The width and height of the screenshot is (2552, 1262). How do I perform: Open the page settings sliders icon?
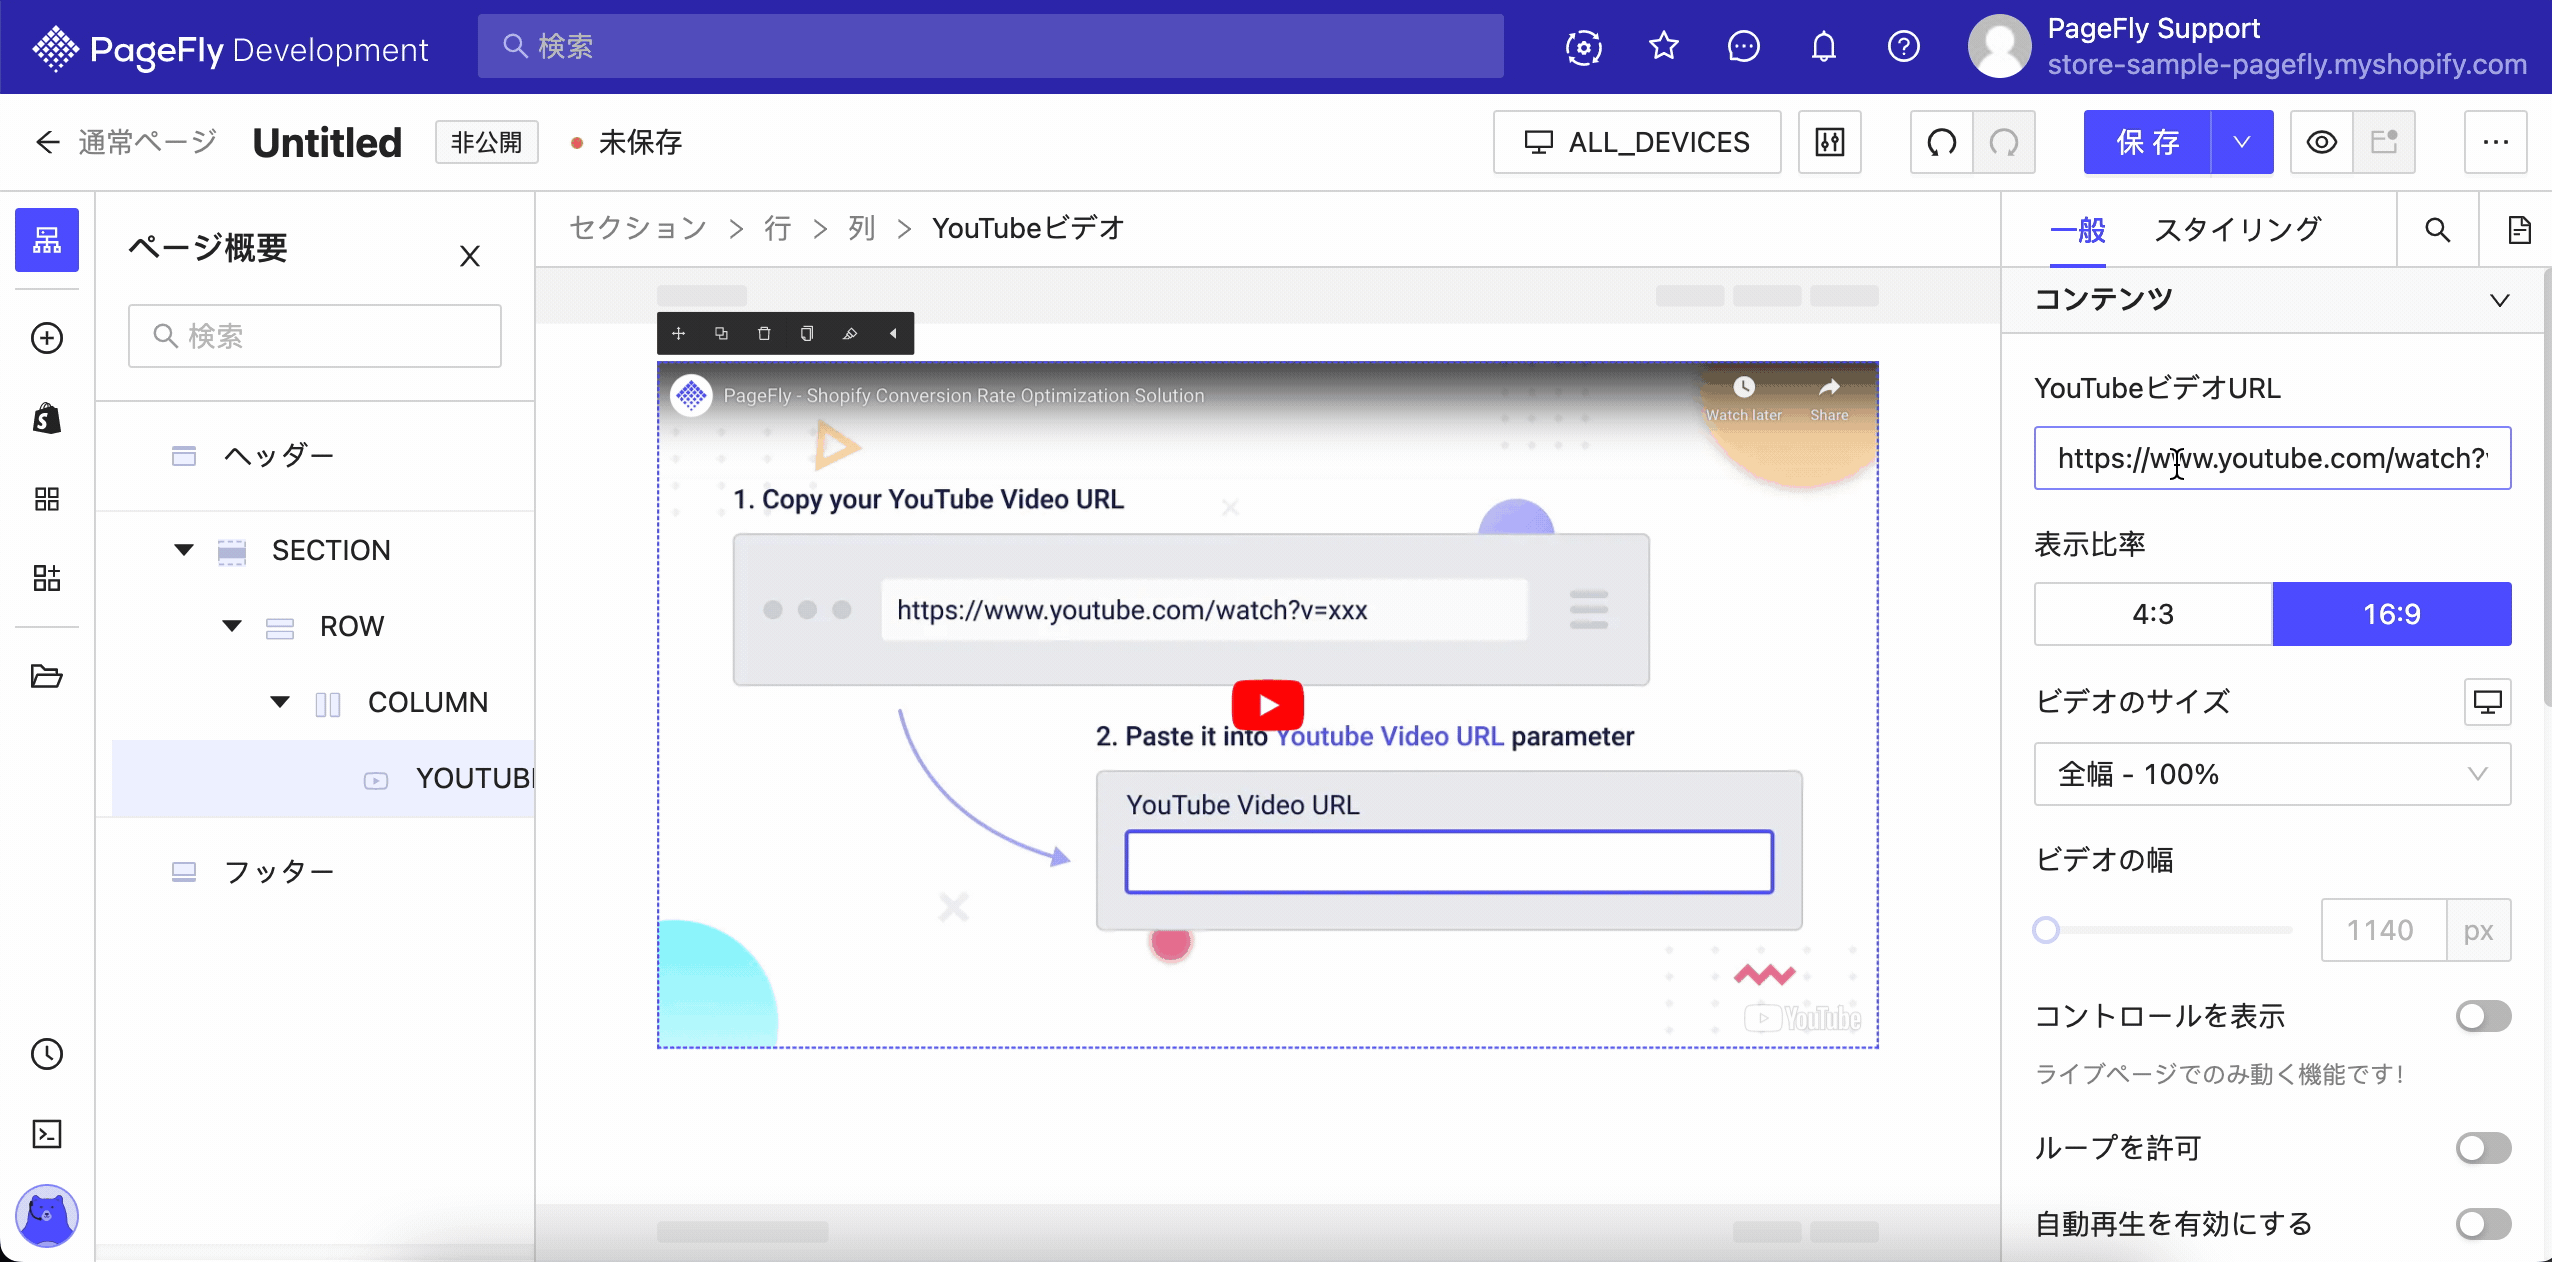[x=1830, y=142]
